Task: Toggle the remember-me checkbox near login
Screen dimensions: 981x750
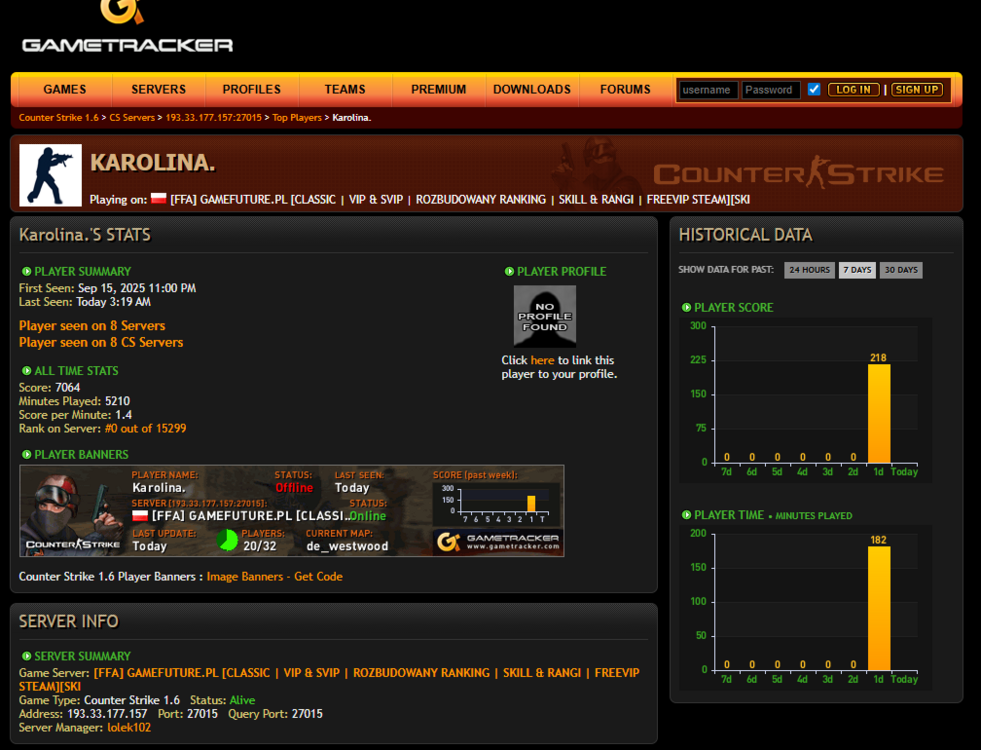Action: click(814, 90)
